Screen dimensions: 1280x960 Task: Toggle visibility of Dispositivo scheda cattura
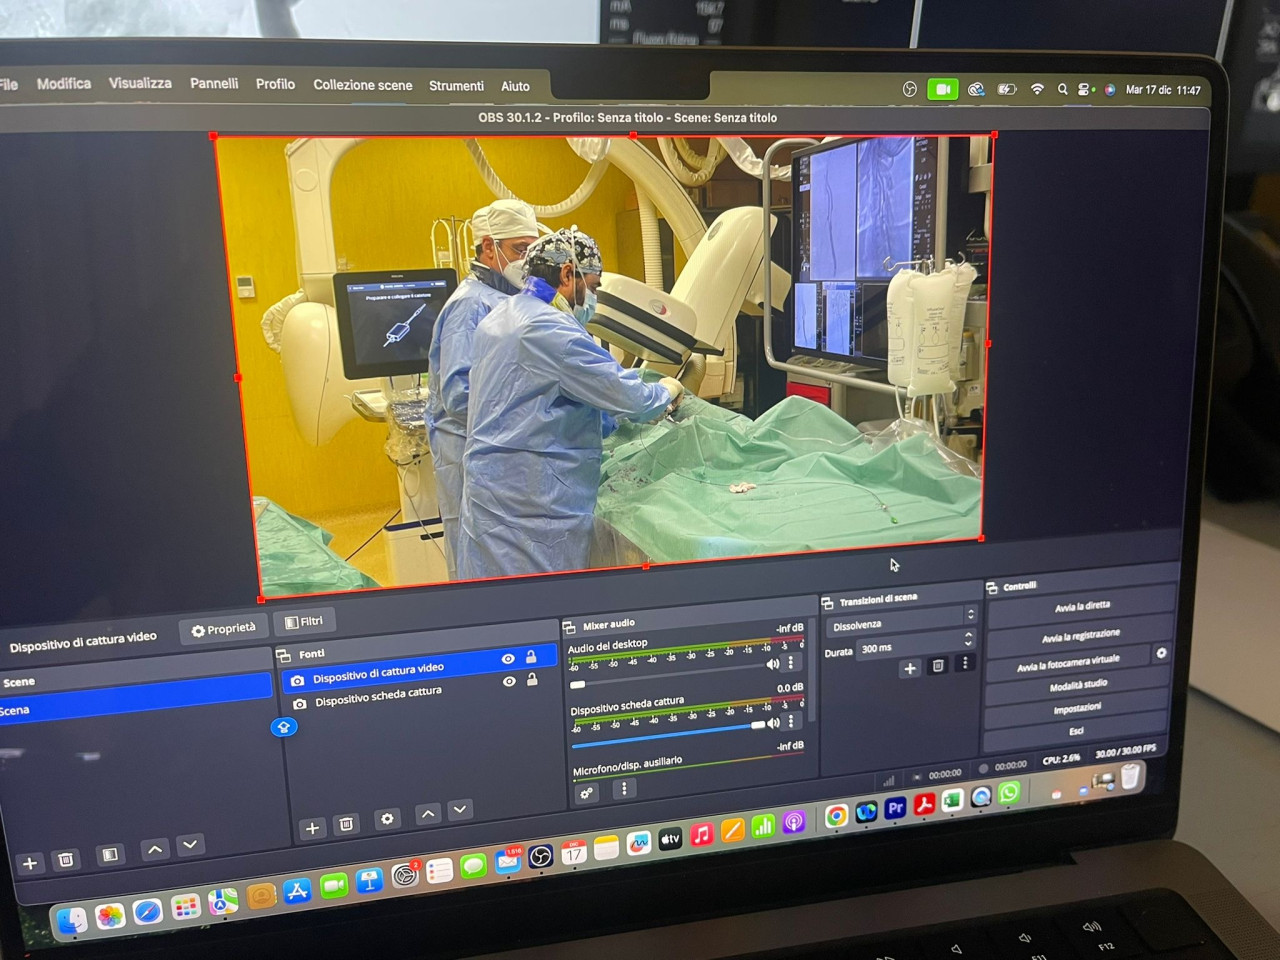point(509,681)
